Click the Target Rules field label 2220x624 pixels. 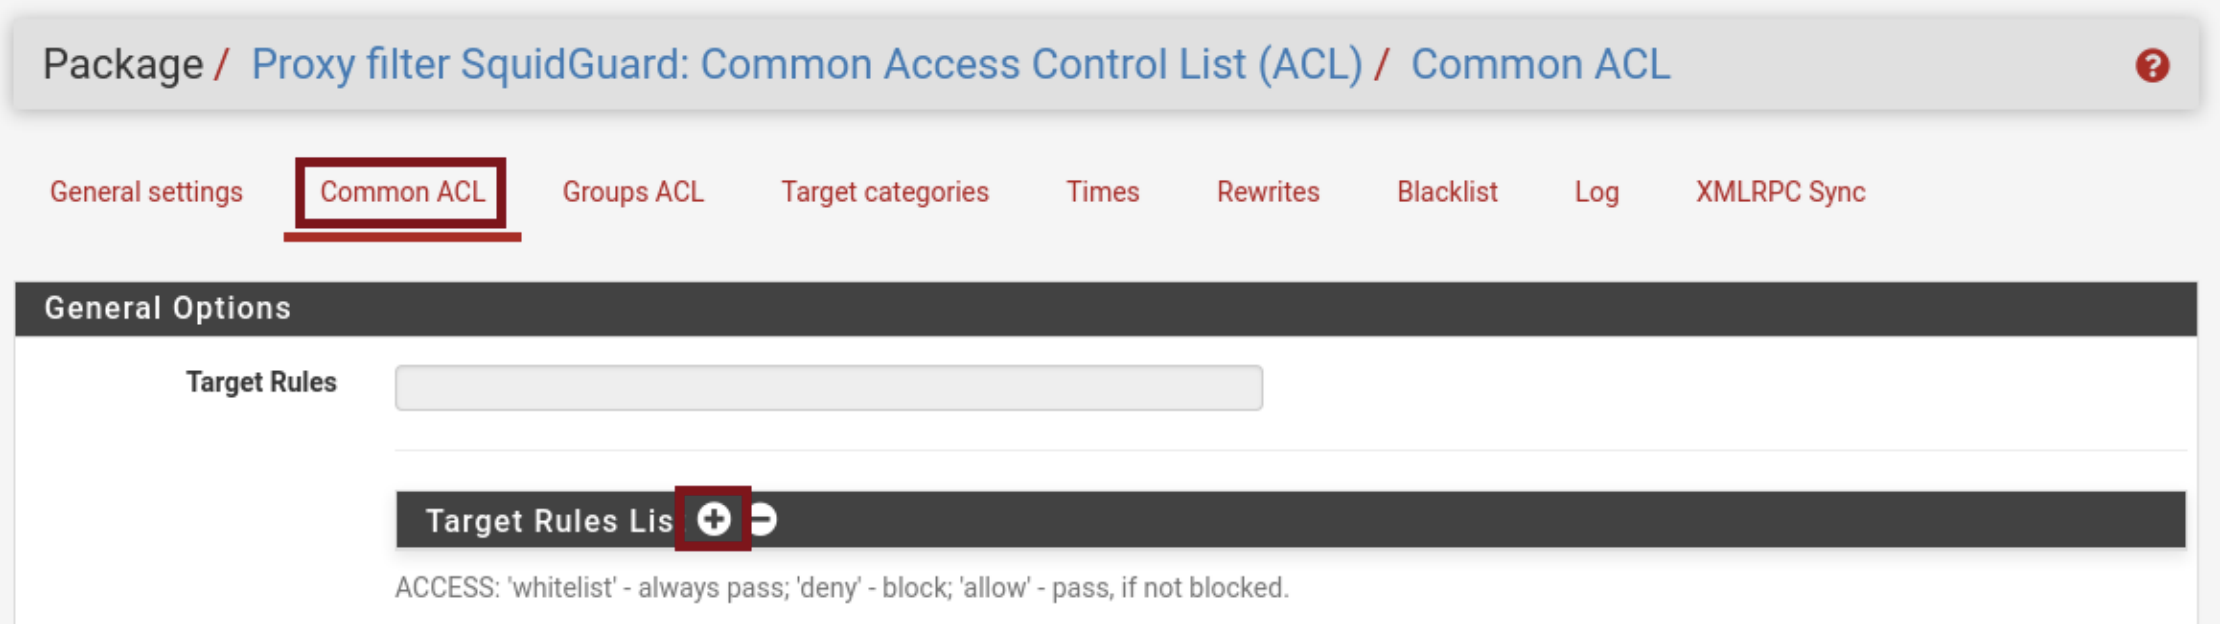pos(261,382)
